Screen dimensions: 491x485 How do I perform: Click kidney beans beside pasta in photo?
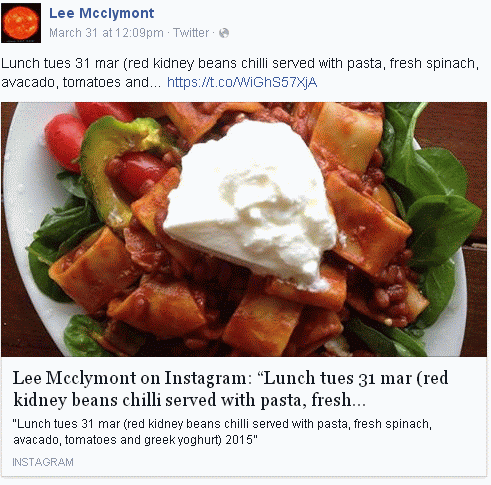[388, 293]
